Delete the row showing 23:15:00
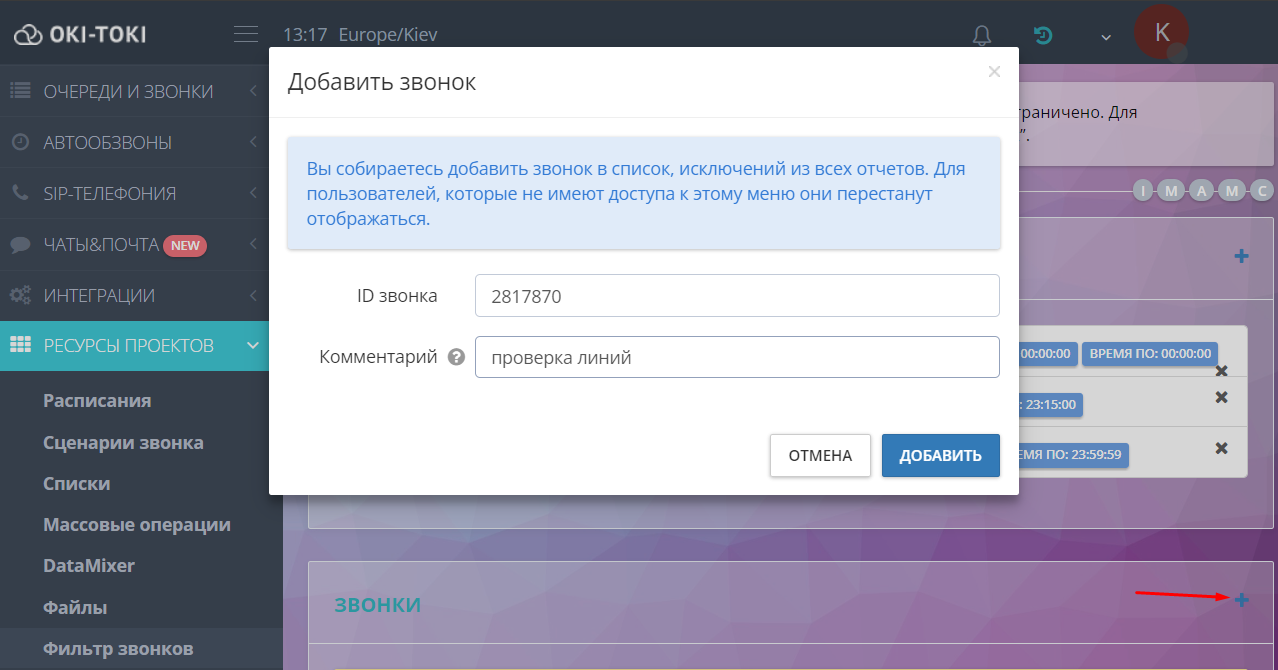This screenshot has width=1278, height=670. tap(1221, 397)
